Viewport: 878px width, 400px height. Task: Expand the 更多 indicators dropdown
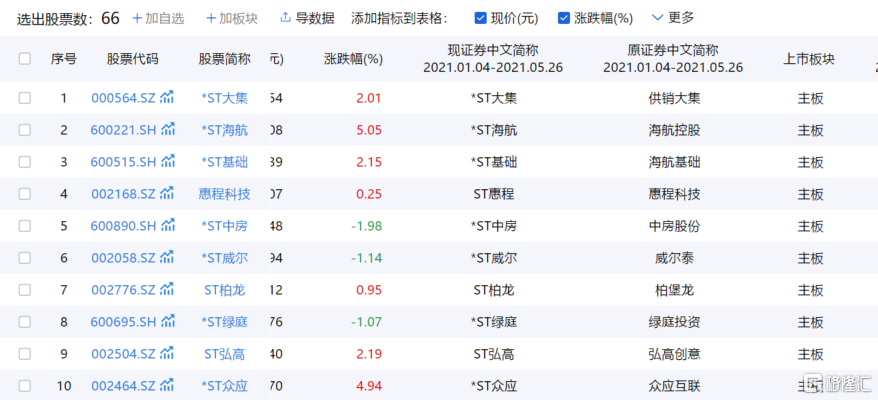[x=673, y=18]
